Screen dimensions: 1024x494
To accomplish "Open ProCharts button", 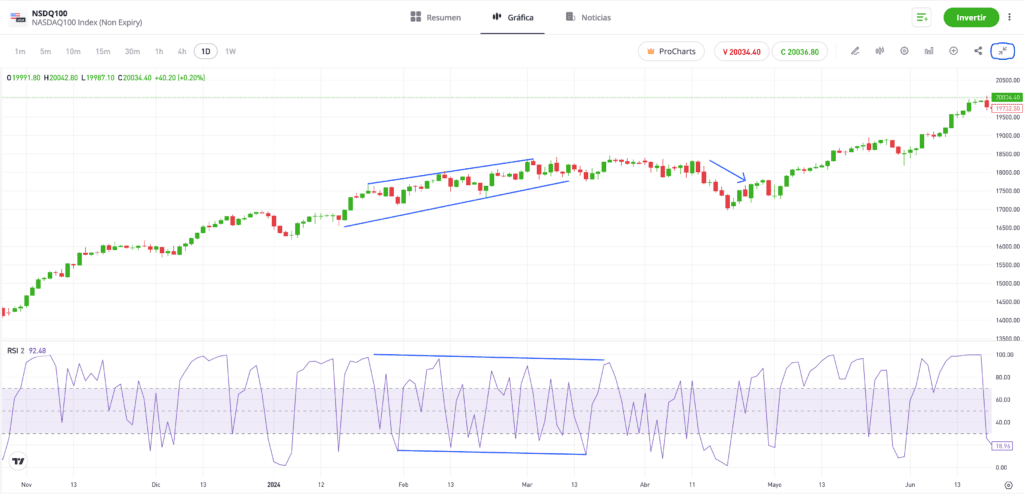I will (x=671, y=51).
